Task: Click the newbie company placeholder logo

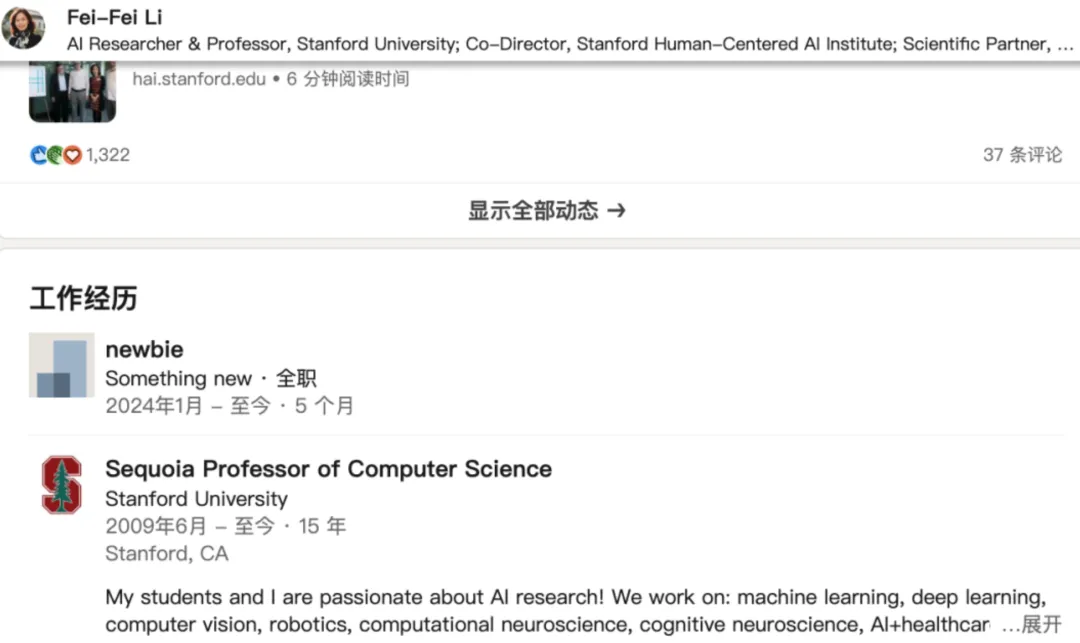Action: [61, 365]
